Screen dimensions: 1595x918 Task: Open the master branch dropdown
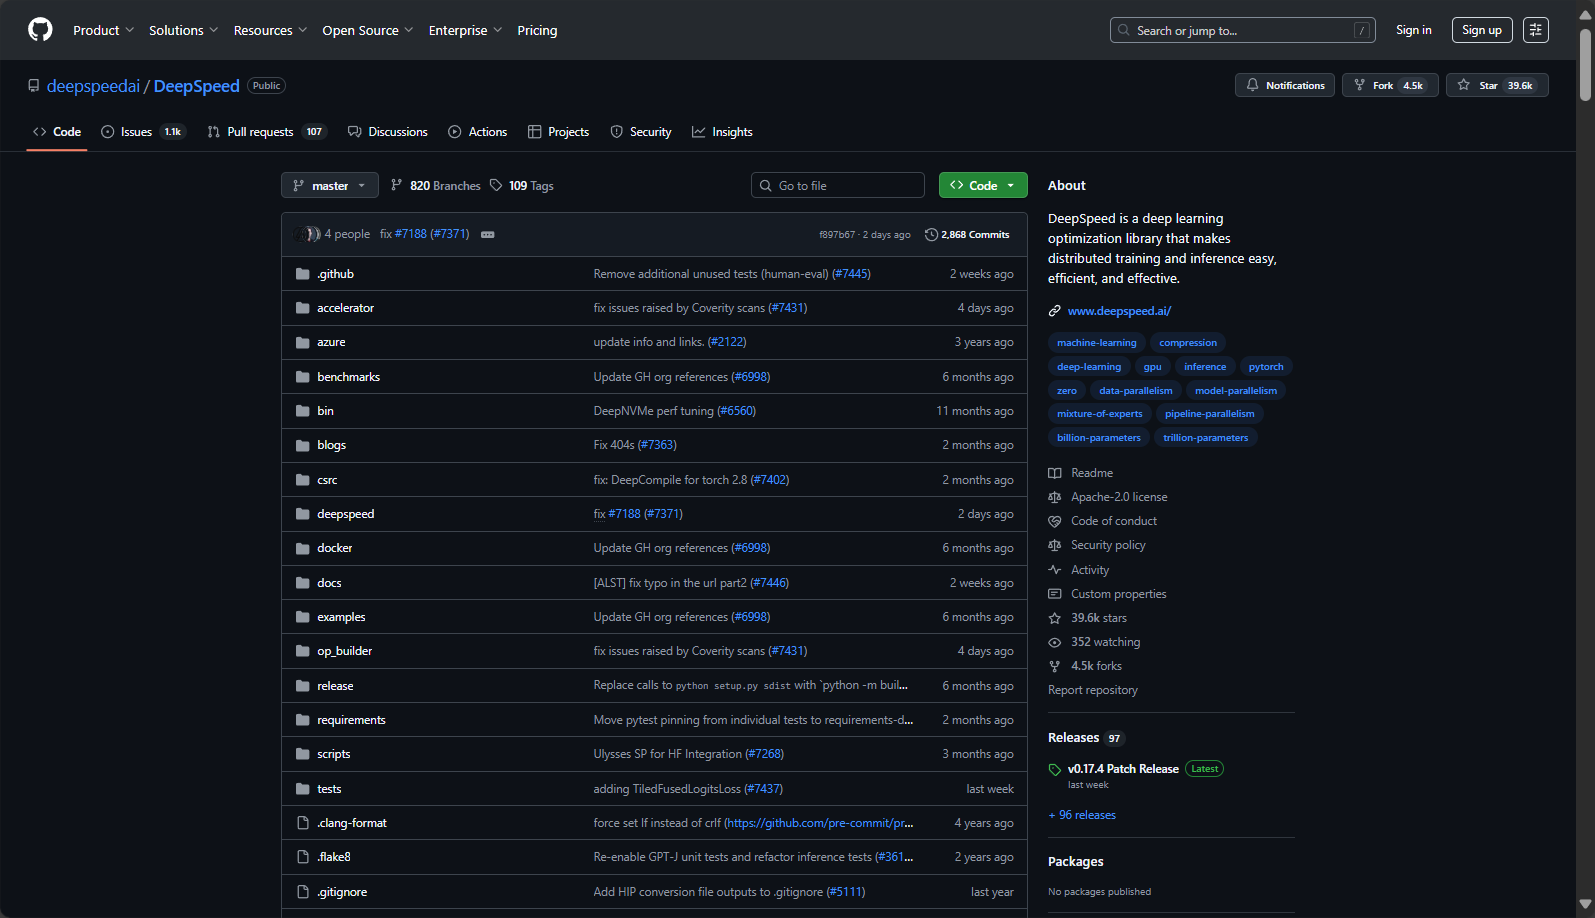330,185
